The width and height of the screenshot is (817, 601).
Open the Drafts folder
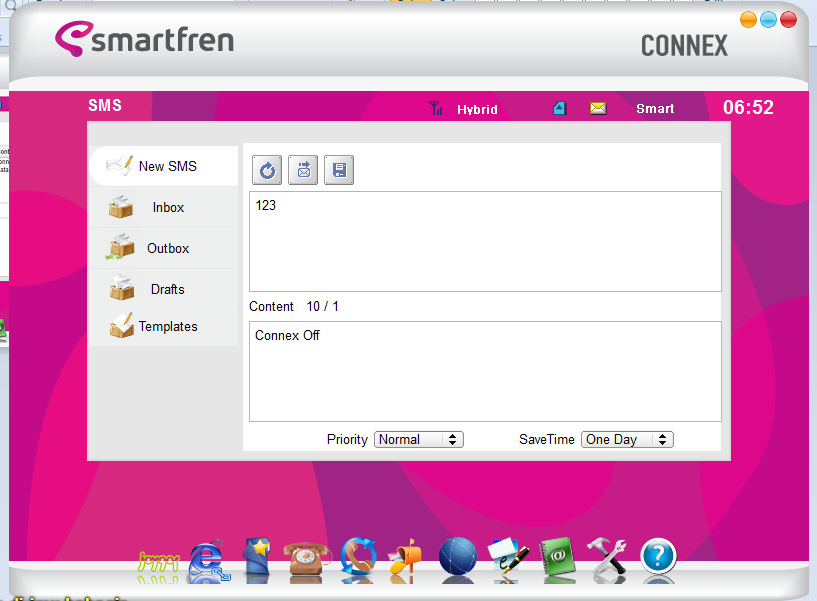tap(164, 289)
